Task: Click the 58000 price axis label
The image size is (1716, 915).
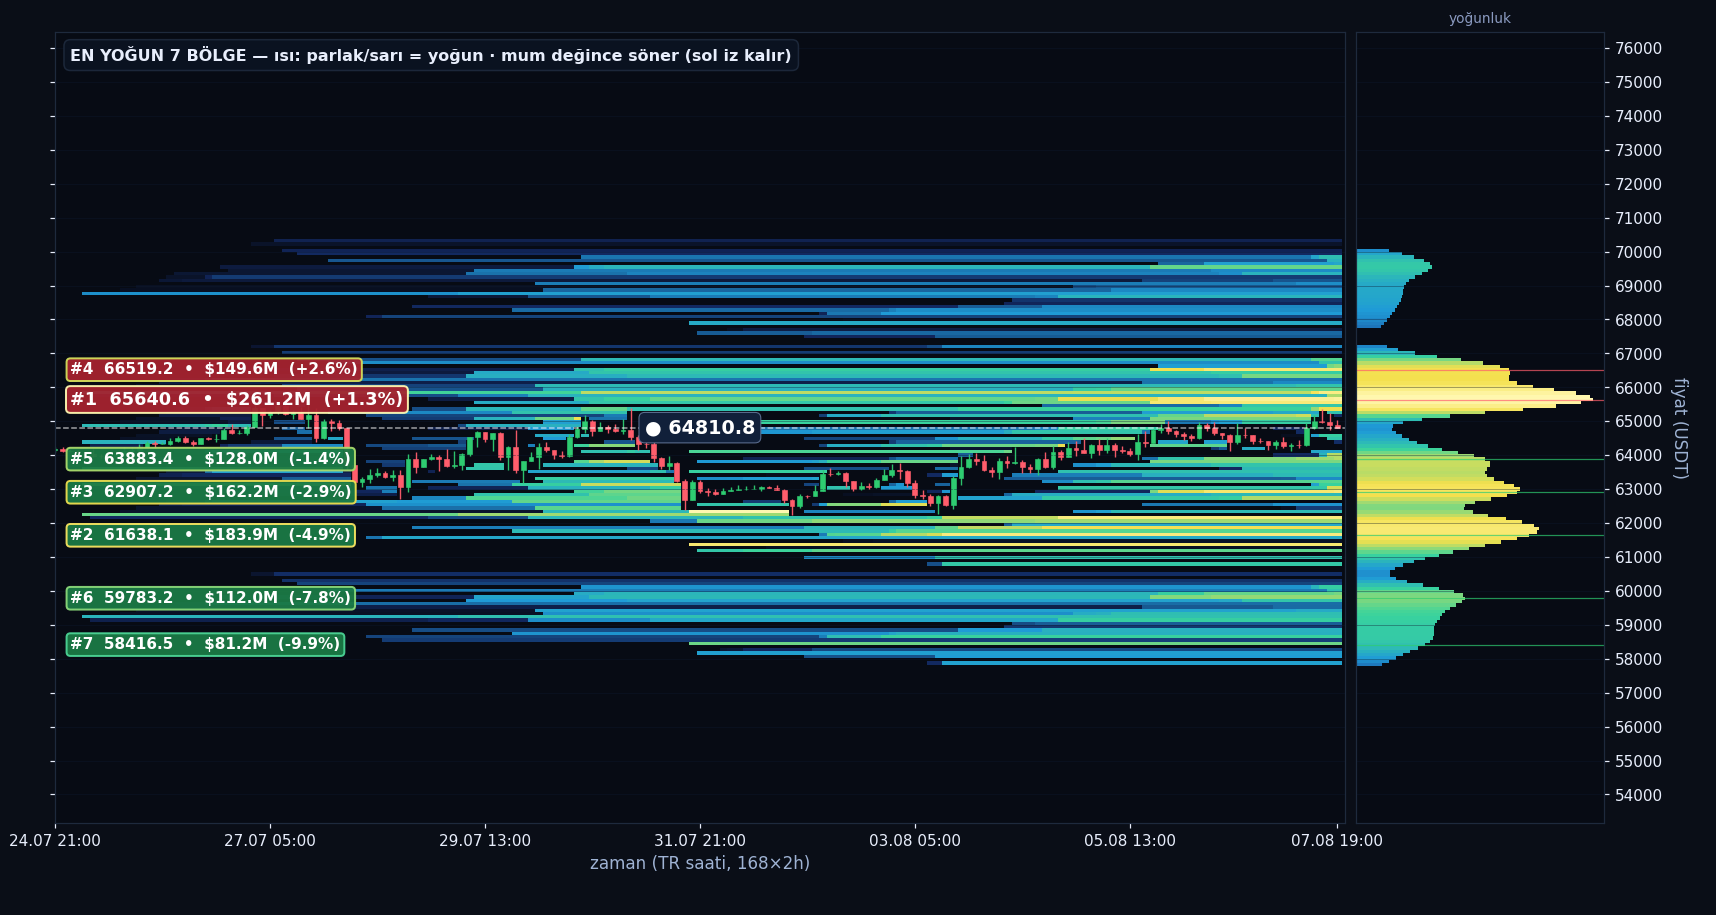Action: pyautogui.click(x=1639, y=660)
